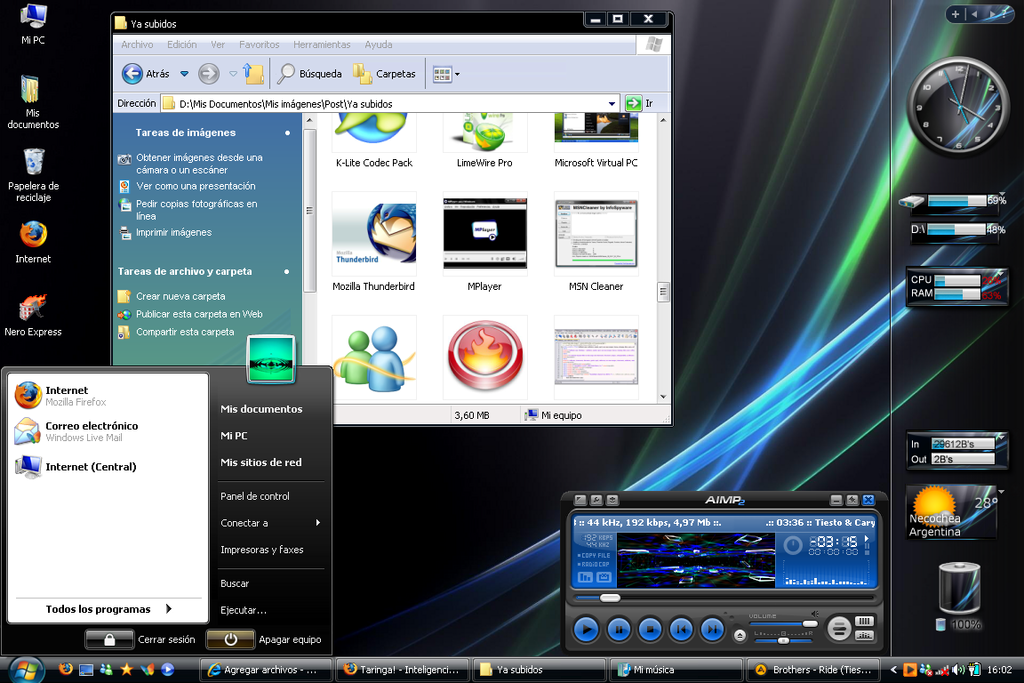Mute AIMP using the speaker icon above the volume

click(x=814, y=614)
